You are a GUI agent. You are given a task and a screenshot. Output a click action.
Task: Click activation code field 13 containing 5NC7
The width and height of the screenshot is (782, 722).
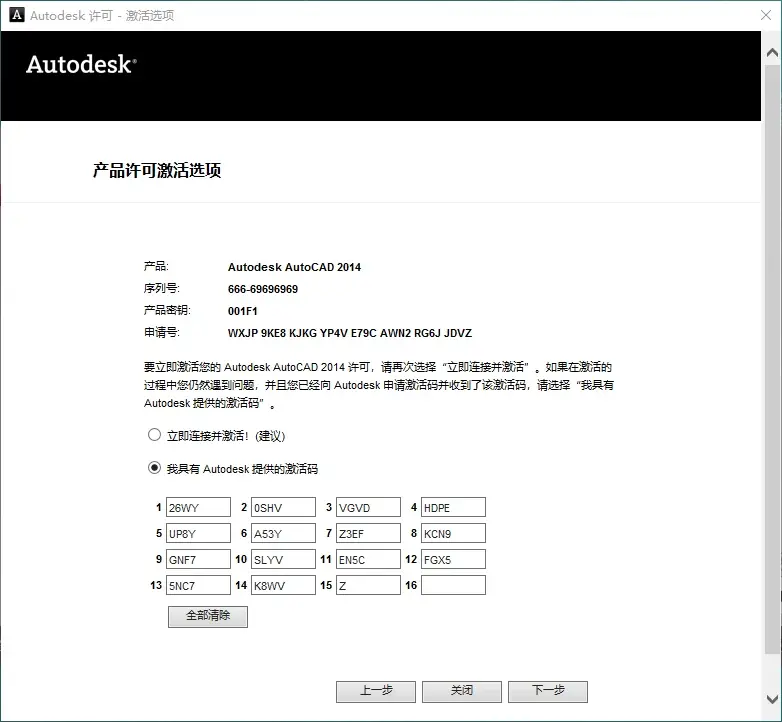[198, 585]
